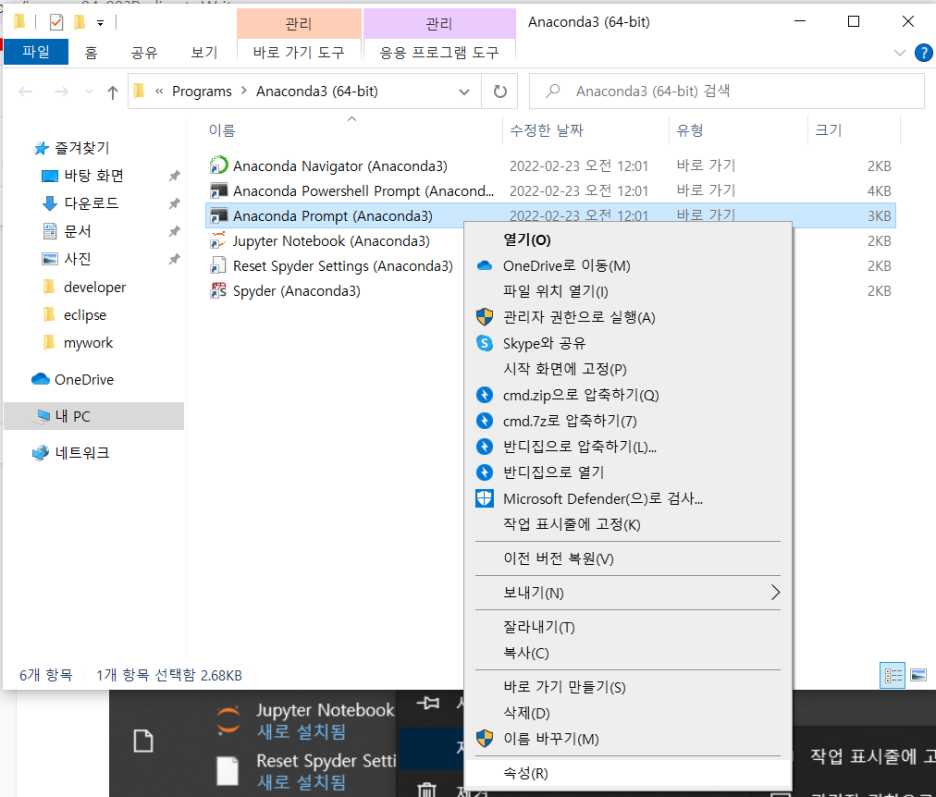The image size is (936, 797).
Task: Choose 관리자 권한으로 실행(A)
Action: tap(628, 317)
